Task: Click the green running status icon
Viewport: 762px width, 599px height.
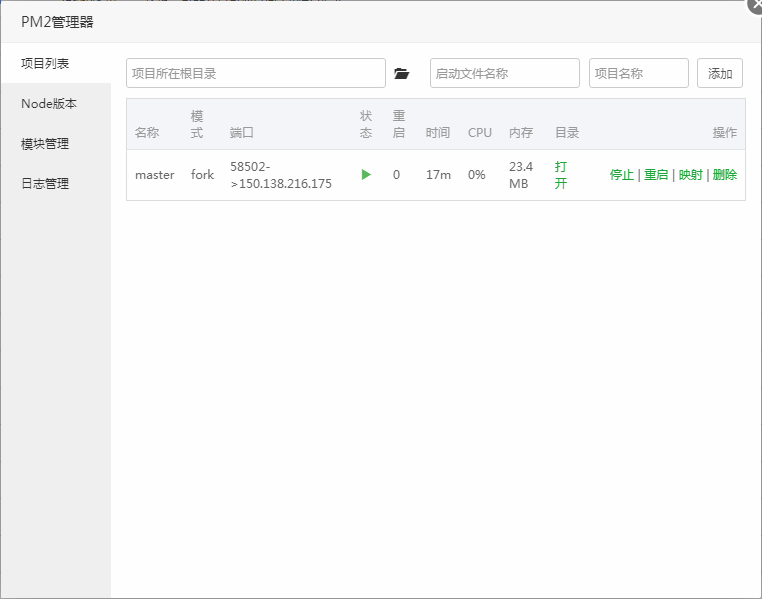Action: (366, 175)
